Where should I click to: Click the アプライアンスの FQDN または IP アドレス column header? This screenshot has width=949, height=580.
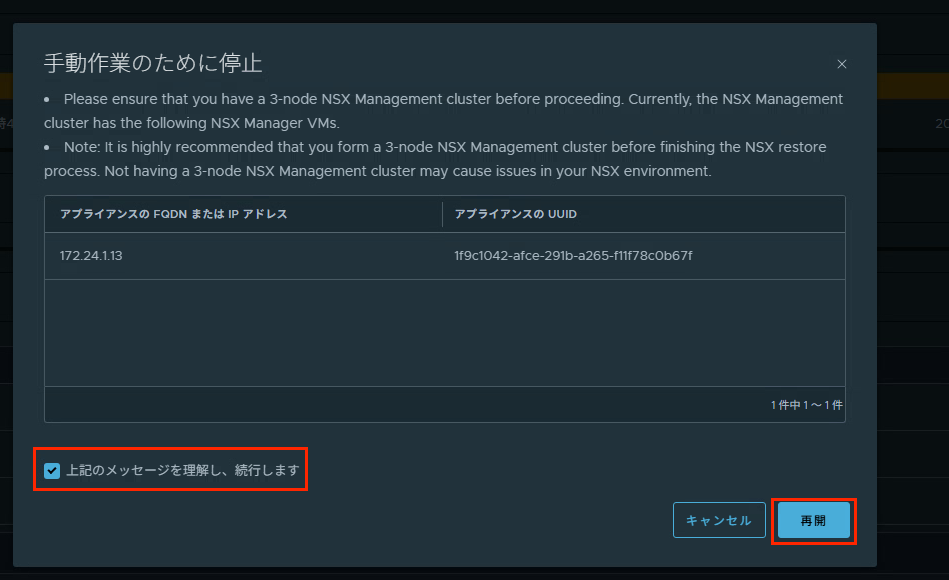click(x=173, y=214)
